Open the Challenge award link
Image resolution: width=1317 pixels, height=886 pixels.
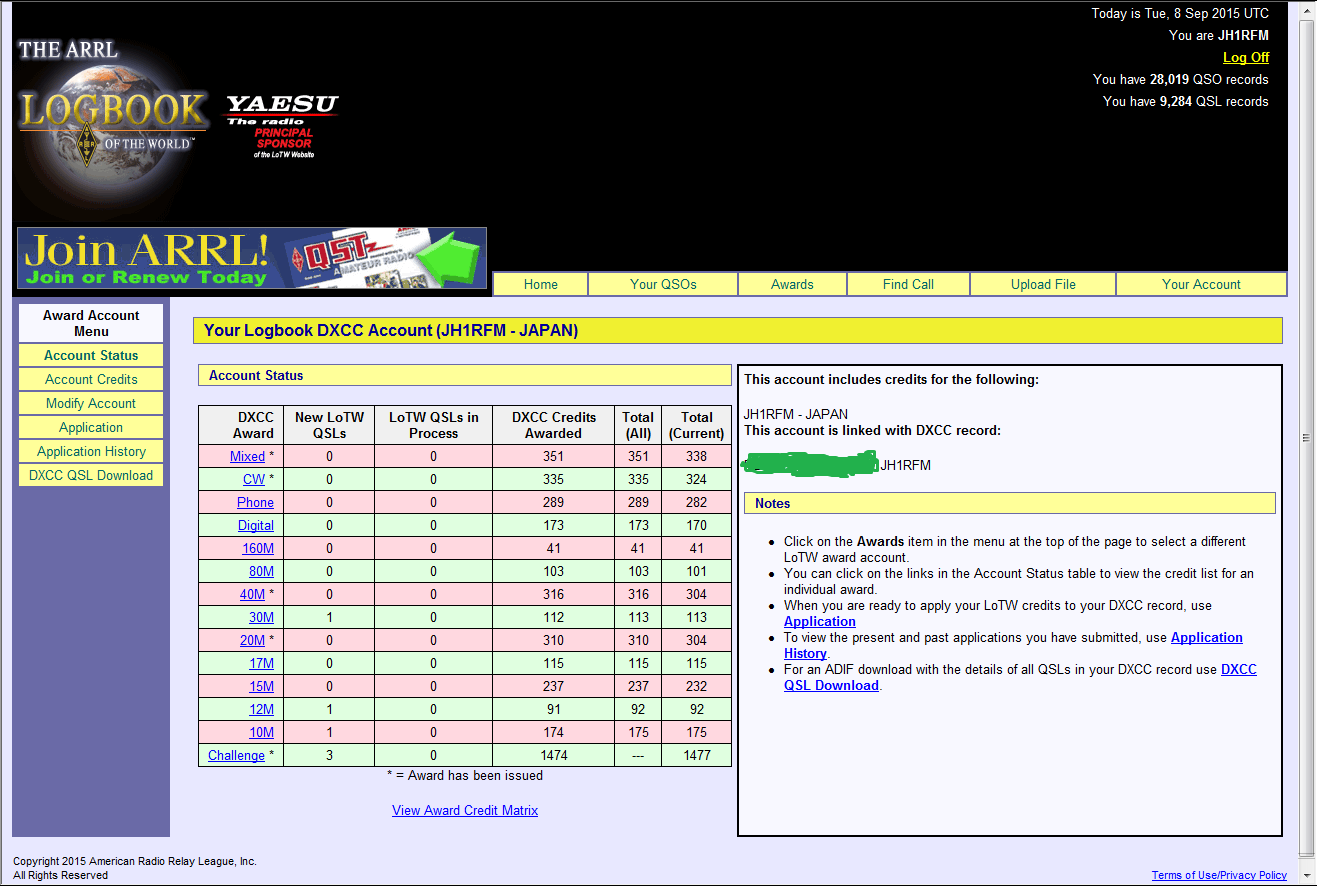coord(236,755)
